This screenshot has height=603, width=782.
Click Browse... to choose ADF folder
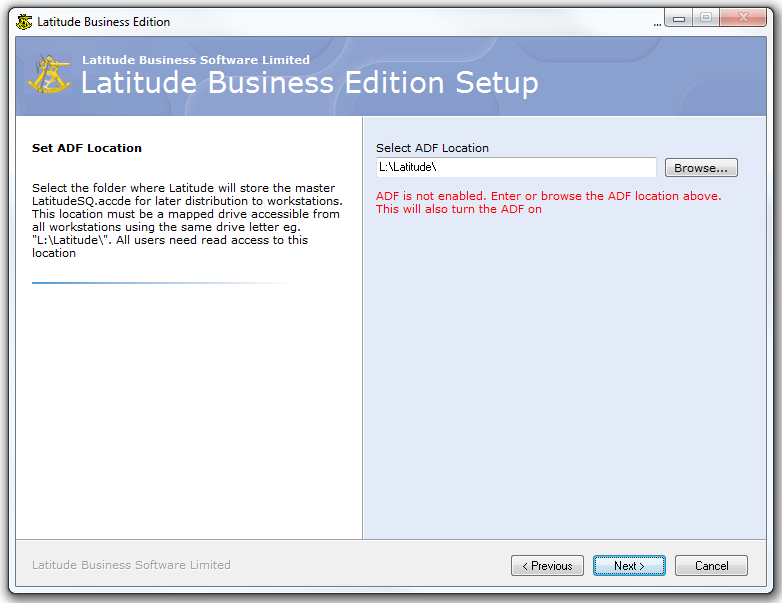701,168
